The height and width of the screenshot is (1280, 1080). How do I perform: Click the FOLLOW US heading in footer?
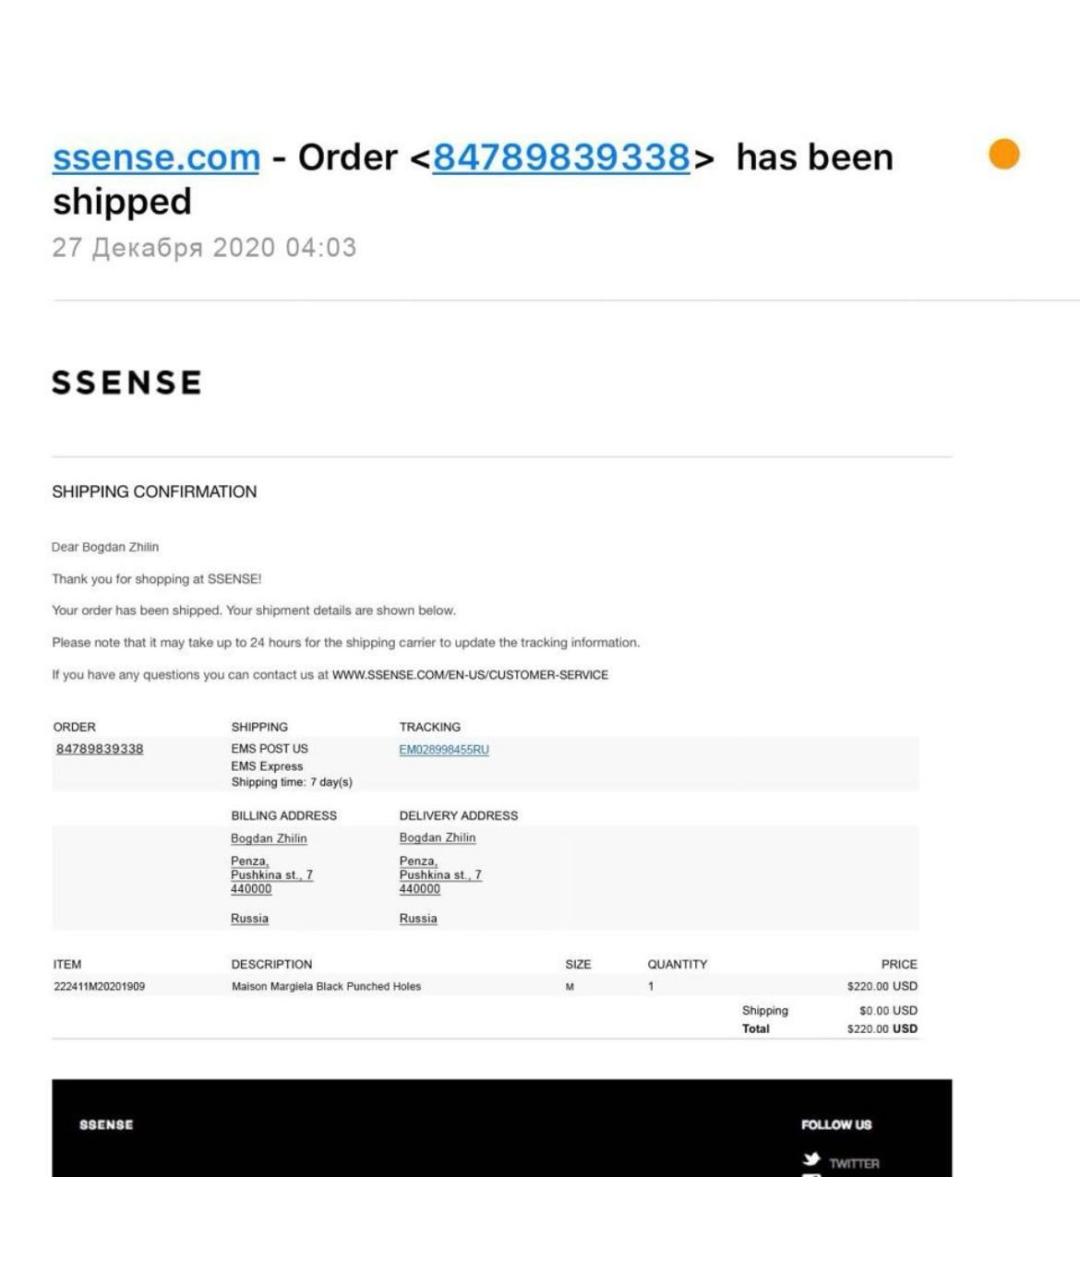tap(836, 1125)
